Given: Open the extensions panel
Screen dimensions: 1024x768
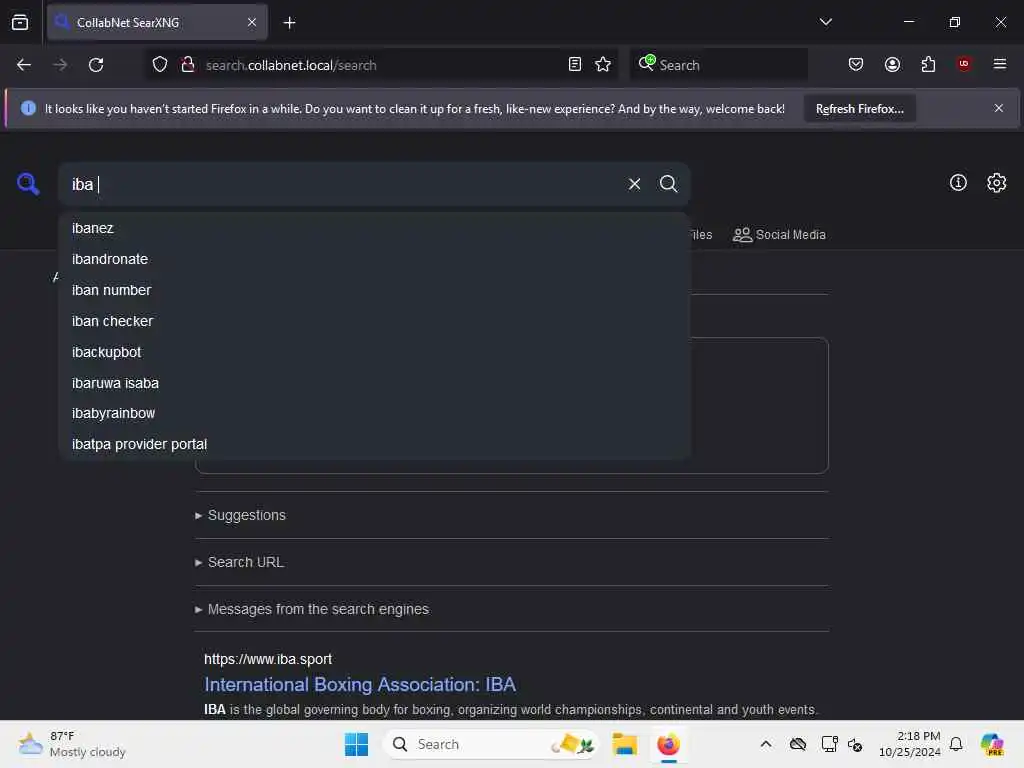Looking at the screenshot, I should [928, 64].
